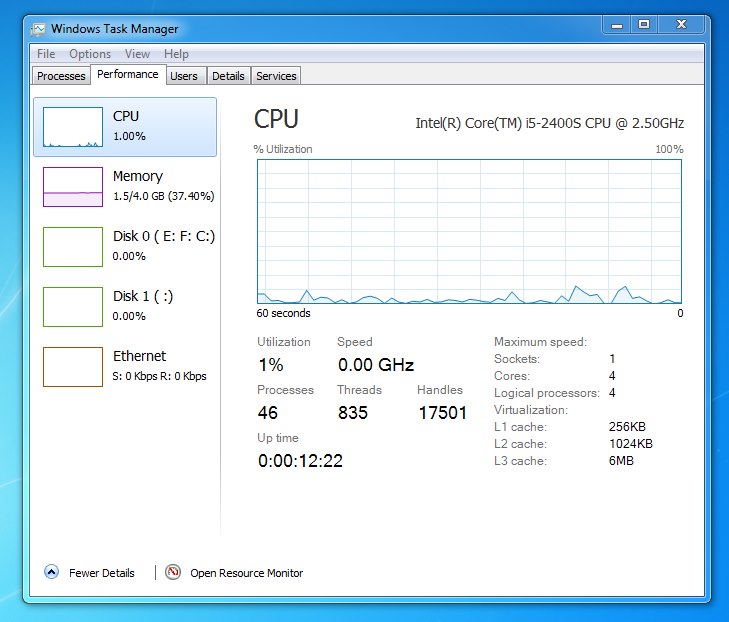Select the Ethernet mini graph thumbnail
The image size is (729, 622).
tap(73, 367)
